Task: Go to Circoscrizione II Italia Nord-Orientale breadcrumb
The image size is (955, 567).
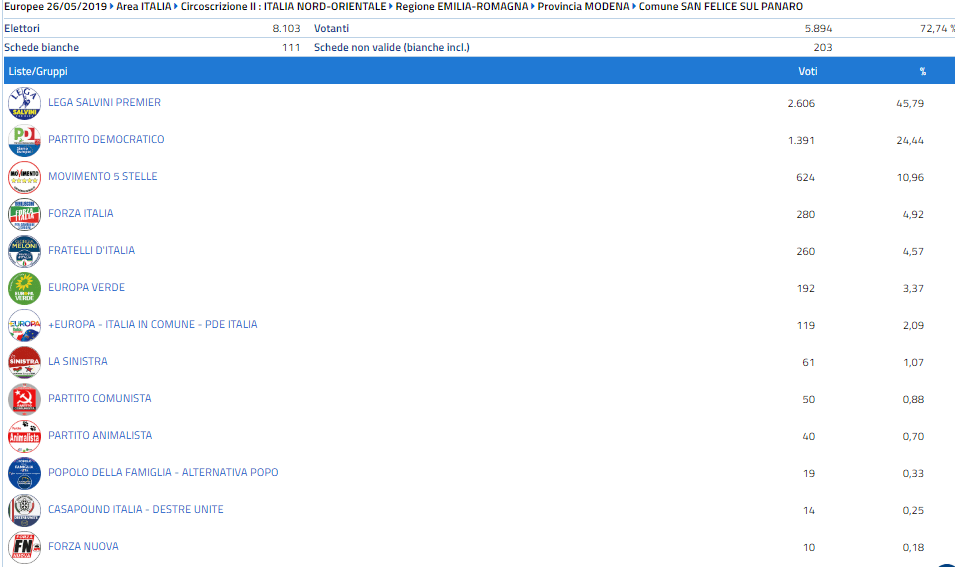Action: pyautogui.click(x=283, y=7)
